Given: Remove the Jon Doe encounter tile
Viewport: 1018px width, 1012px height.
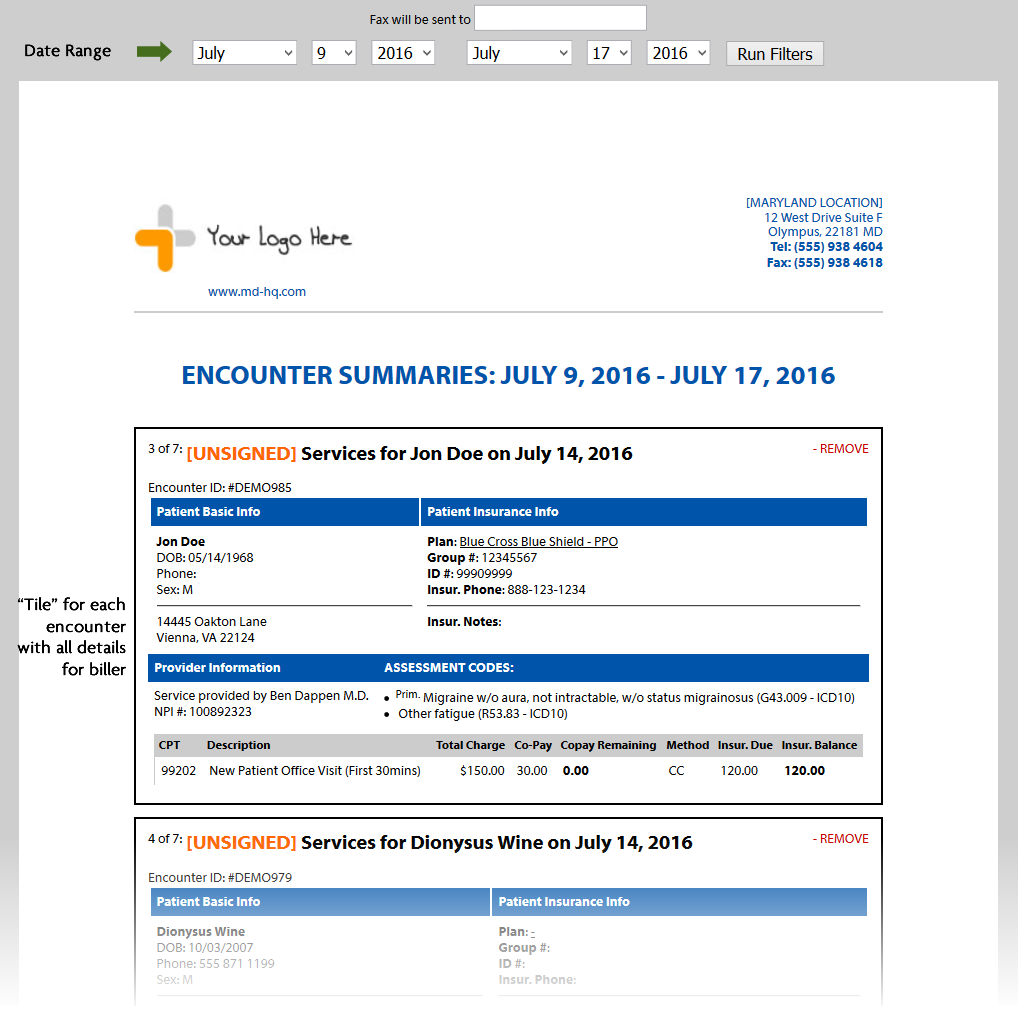Looking at the screenshot, I should 841,449.
